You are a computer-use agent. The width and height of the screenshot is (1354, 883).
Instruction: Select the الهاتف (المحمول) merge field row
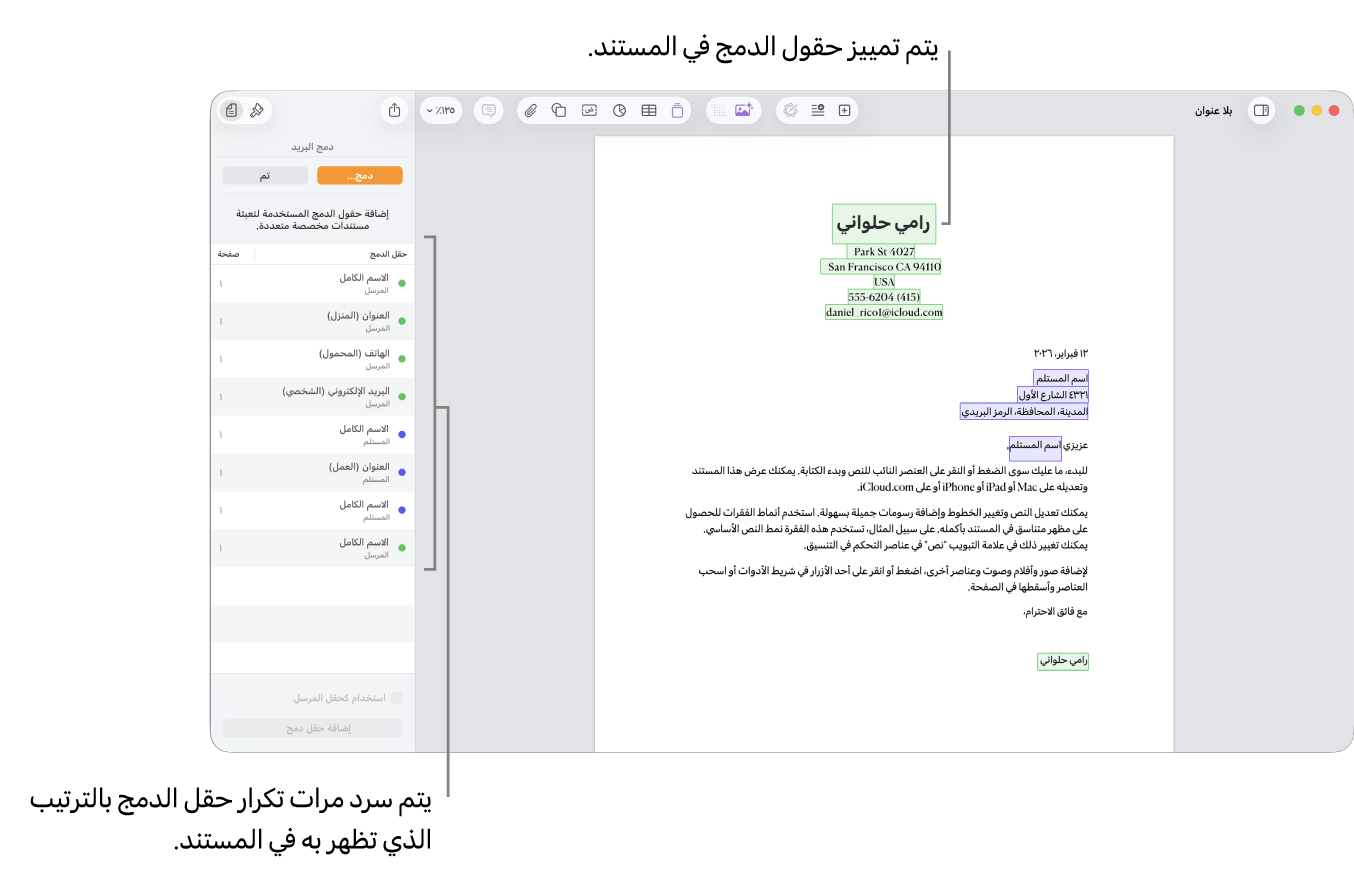tap(313, 359)
